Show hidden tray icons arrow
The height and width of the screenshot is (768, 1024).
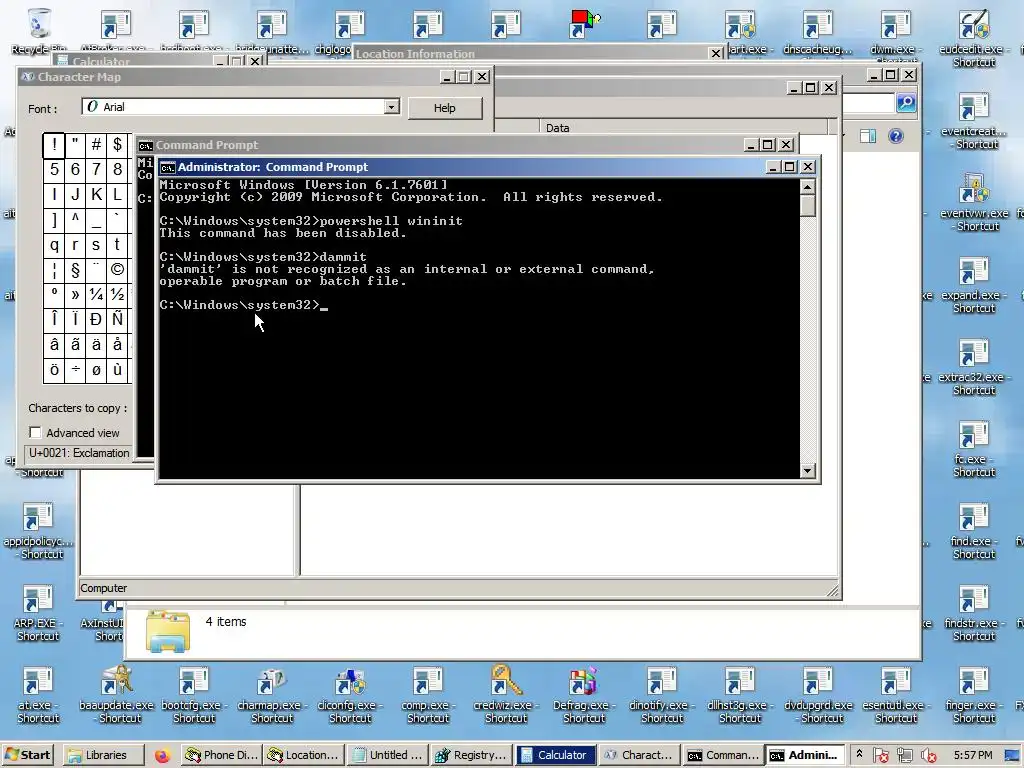pos(859,754)
